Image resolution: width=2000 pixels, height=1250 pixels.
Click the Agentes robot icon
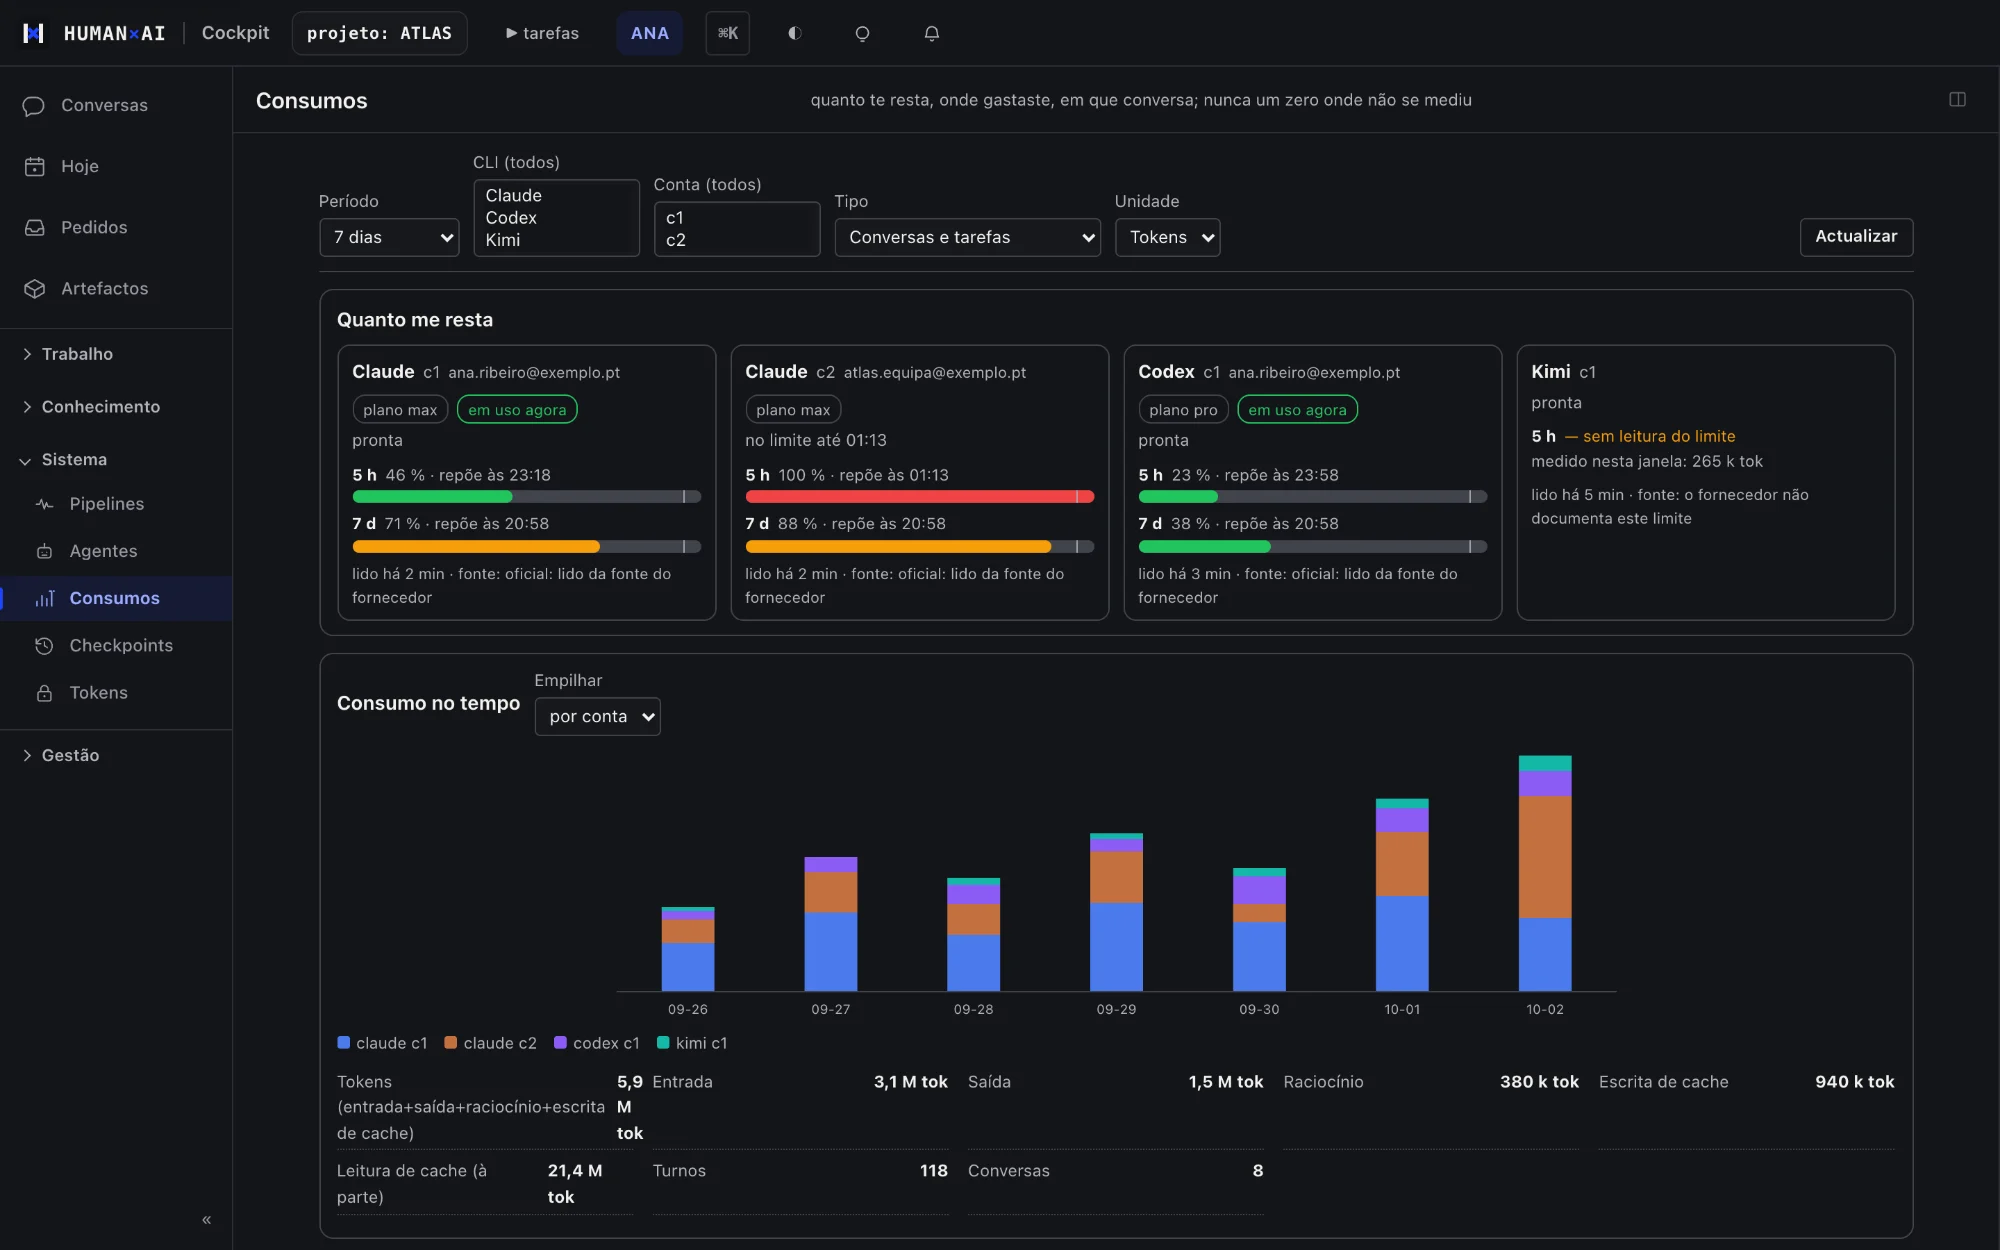click(44, 551)
